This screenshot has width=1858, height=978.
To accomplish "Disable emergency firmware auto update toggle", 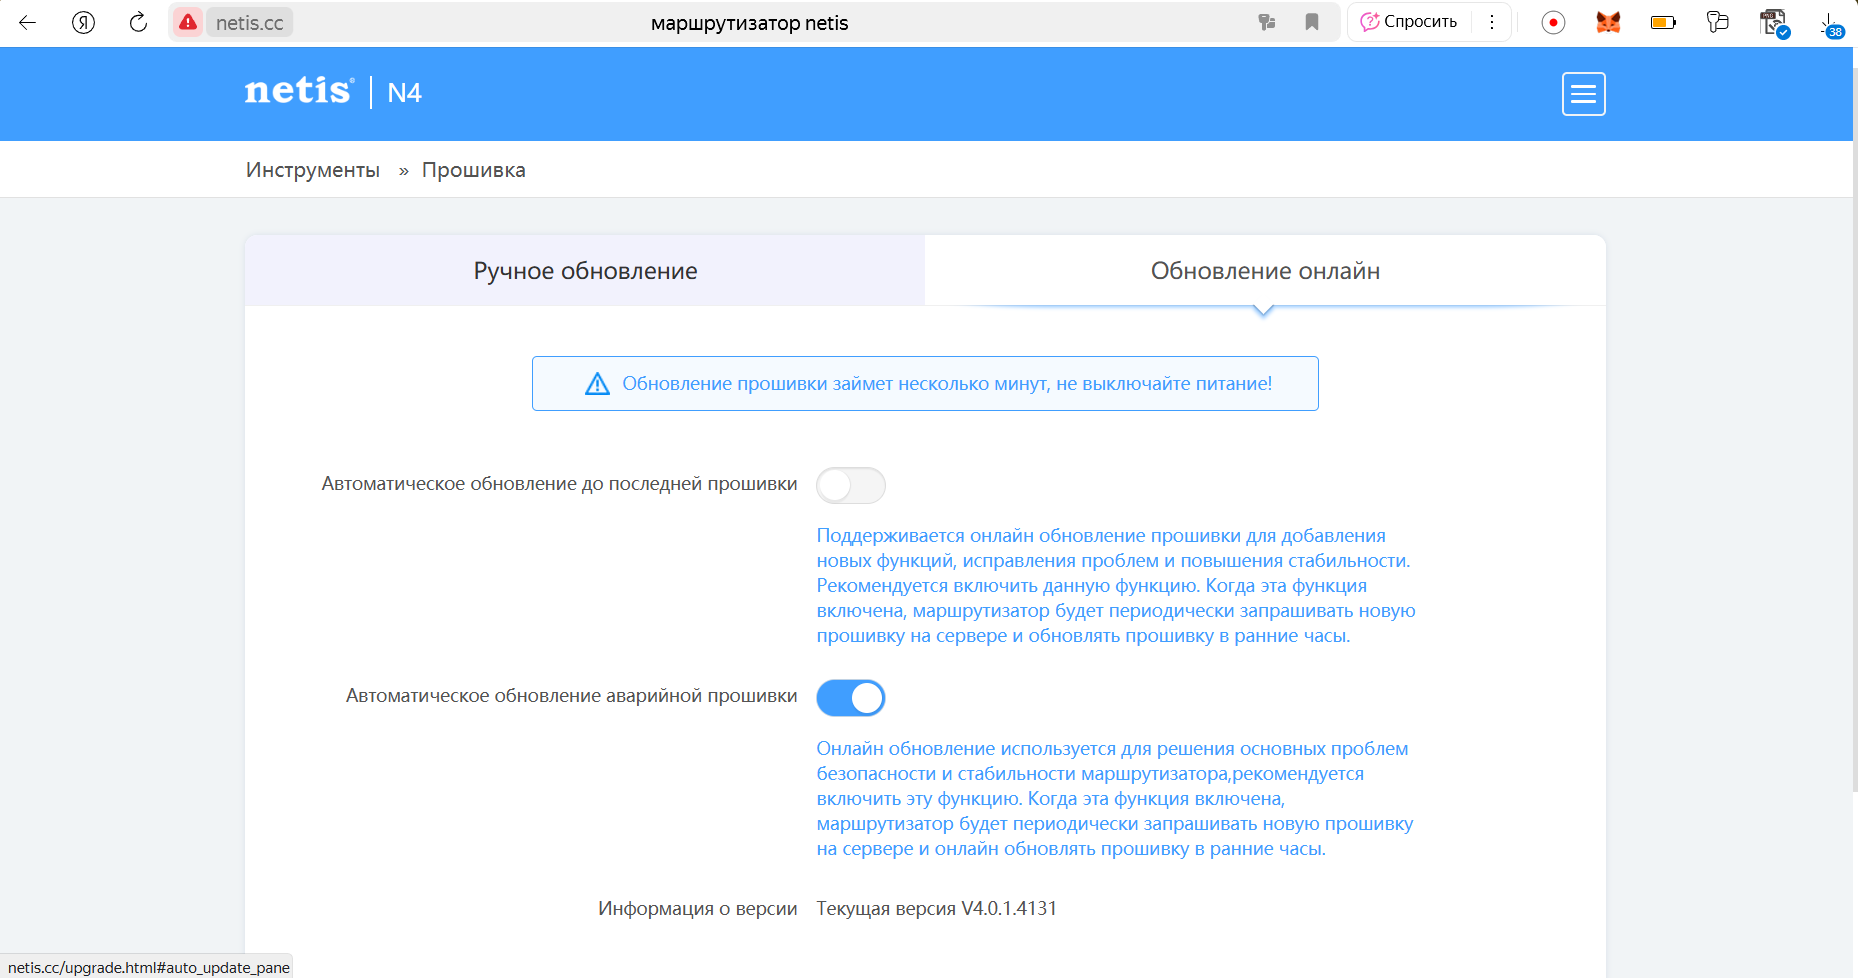I will tap(851, 698).
